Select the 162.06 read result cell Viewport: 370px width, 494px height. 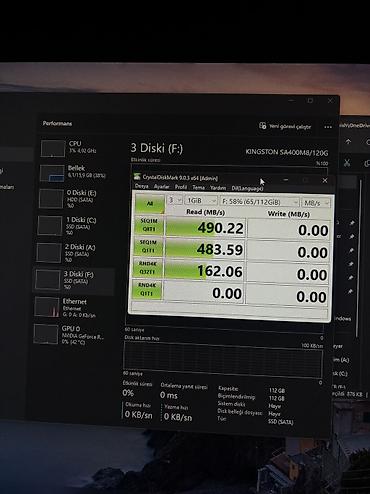pyautogui.click(x=204, y=271)
